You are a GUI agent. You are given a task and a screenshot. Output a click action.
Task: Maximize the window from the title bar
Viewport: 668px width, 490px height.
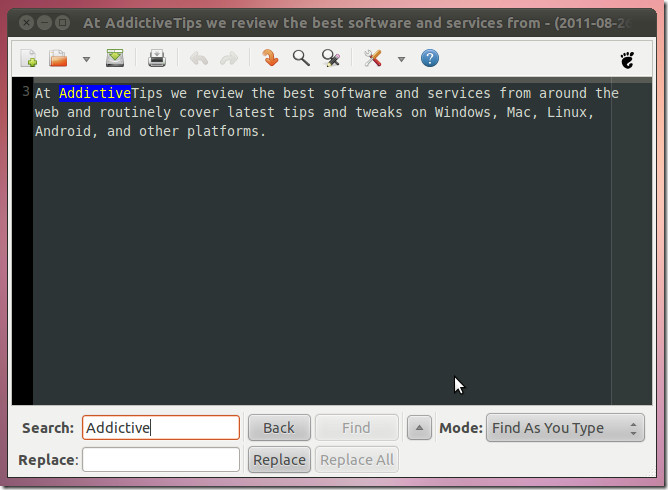(62, 23)
